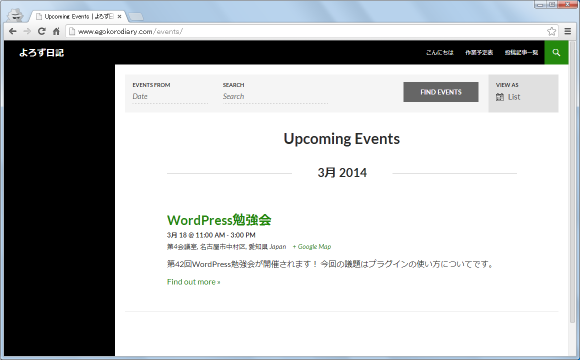Open the WordPress勉強会 event title

[x=219, y=220]
